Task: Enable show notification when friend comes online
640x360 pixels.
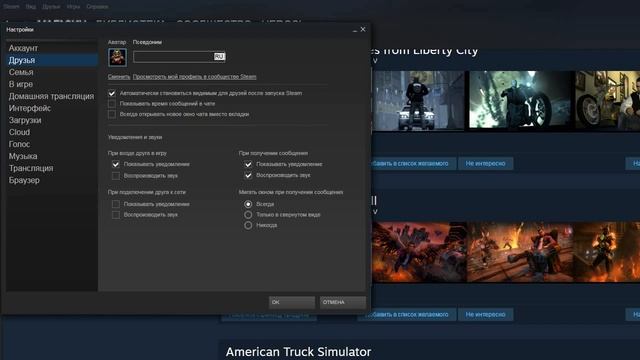Action: (x=116, y=204)
